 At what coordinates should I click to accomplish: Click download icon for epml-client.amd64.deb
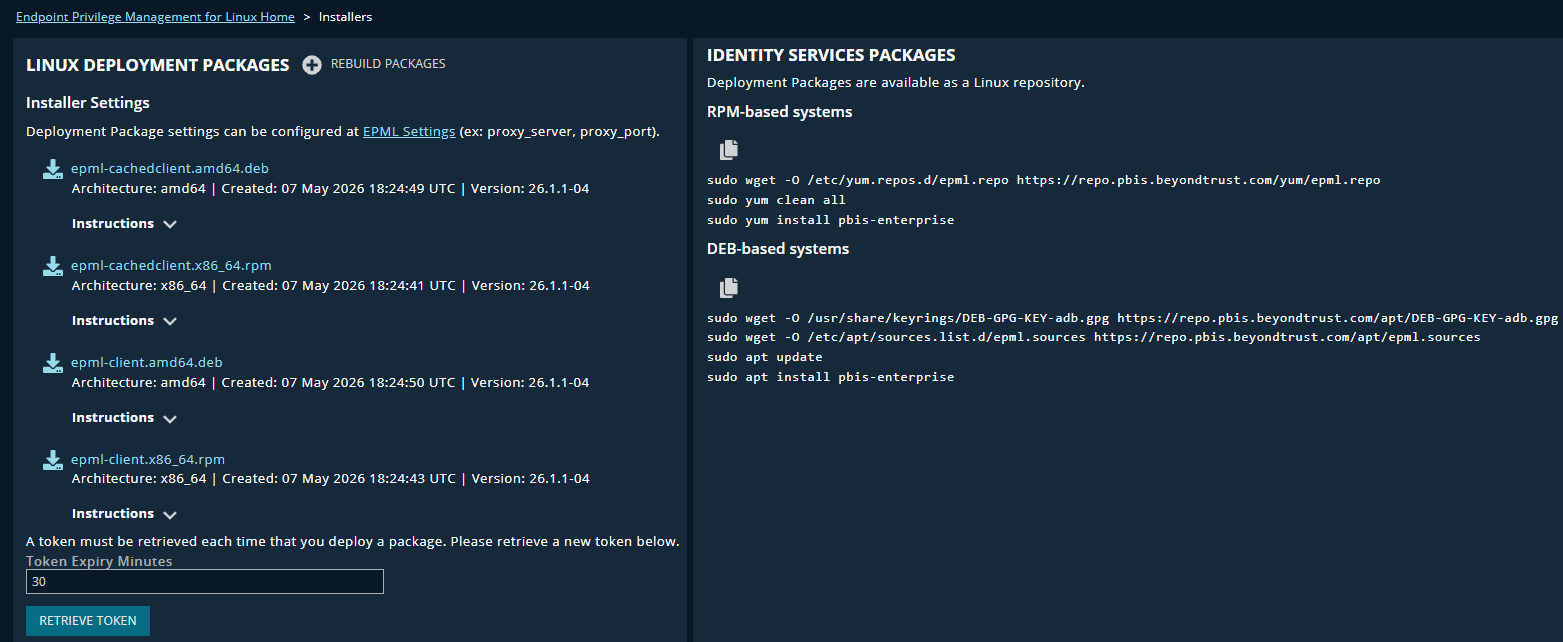point(53,363)
